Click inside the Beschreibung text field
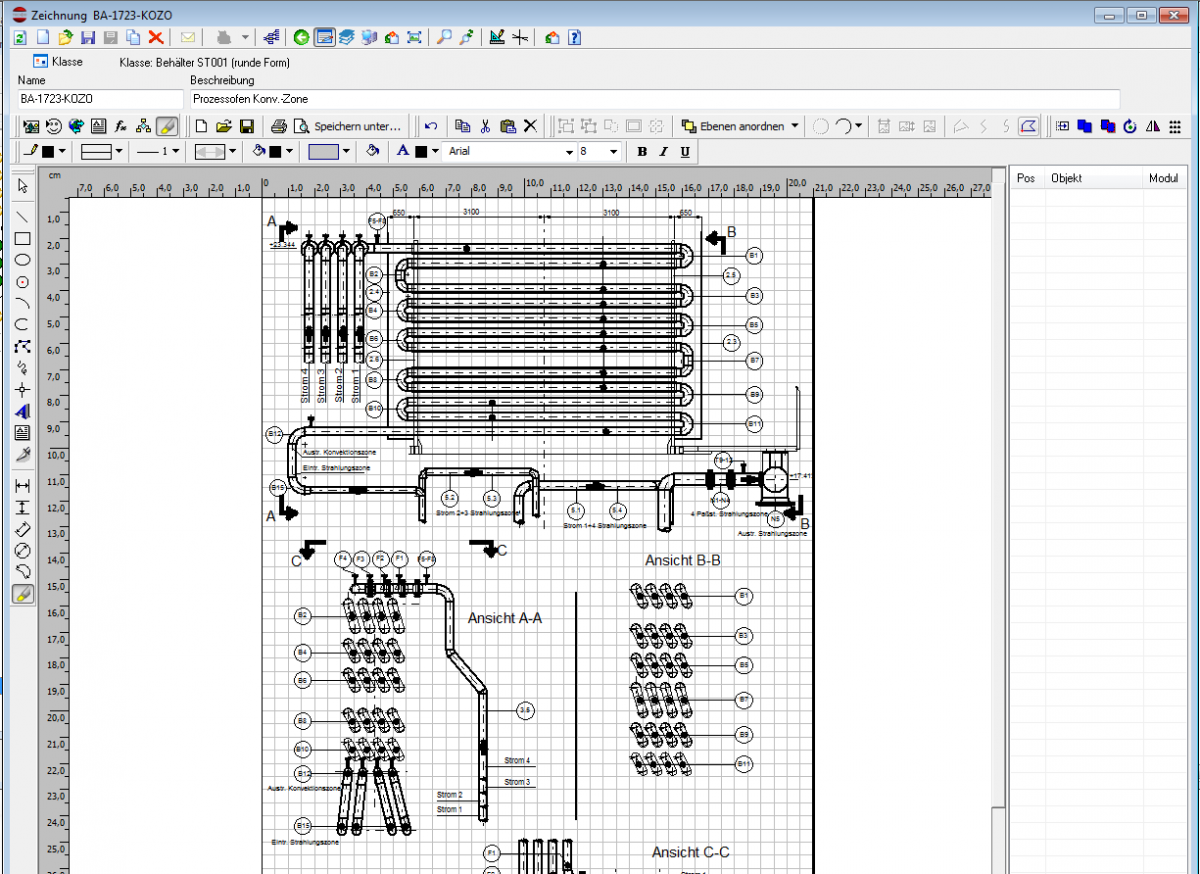The width and height of the screenshot is (1200, 874). tap(400, 99)
